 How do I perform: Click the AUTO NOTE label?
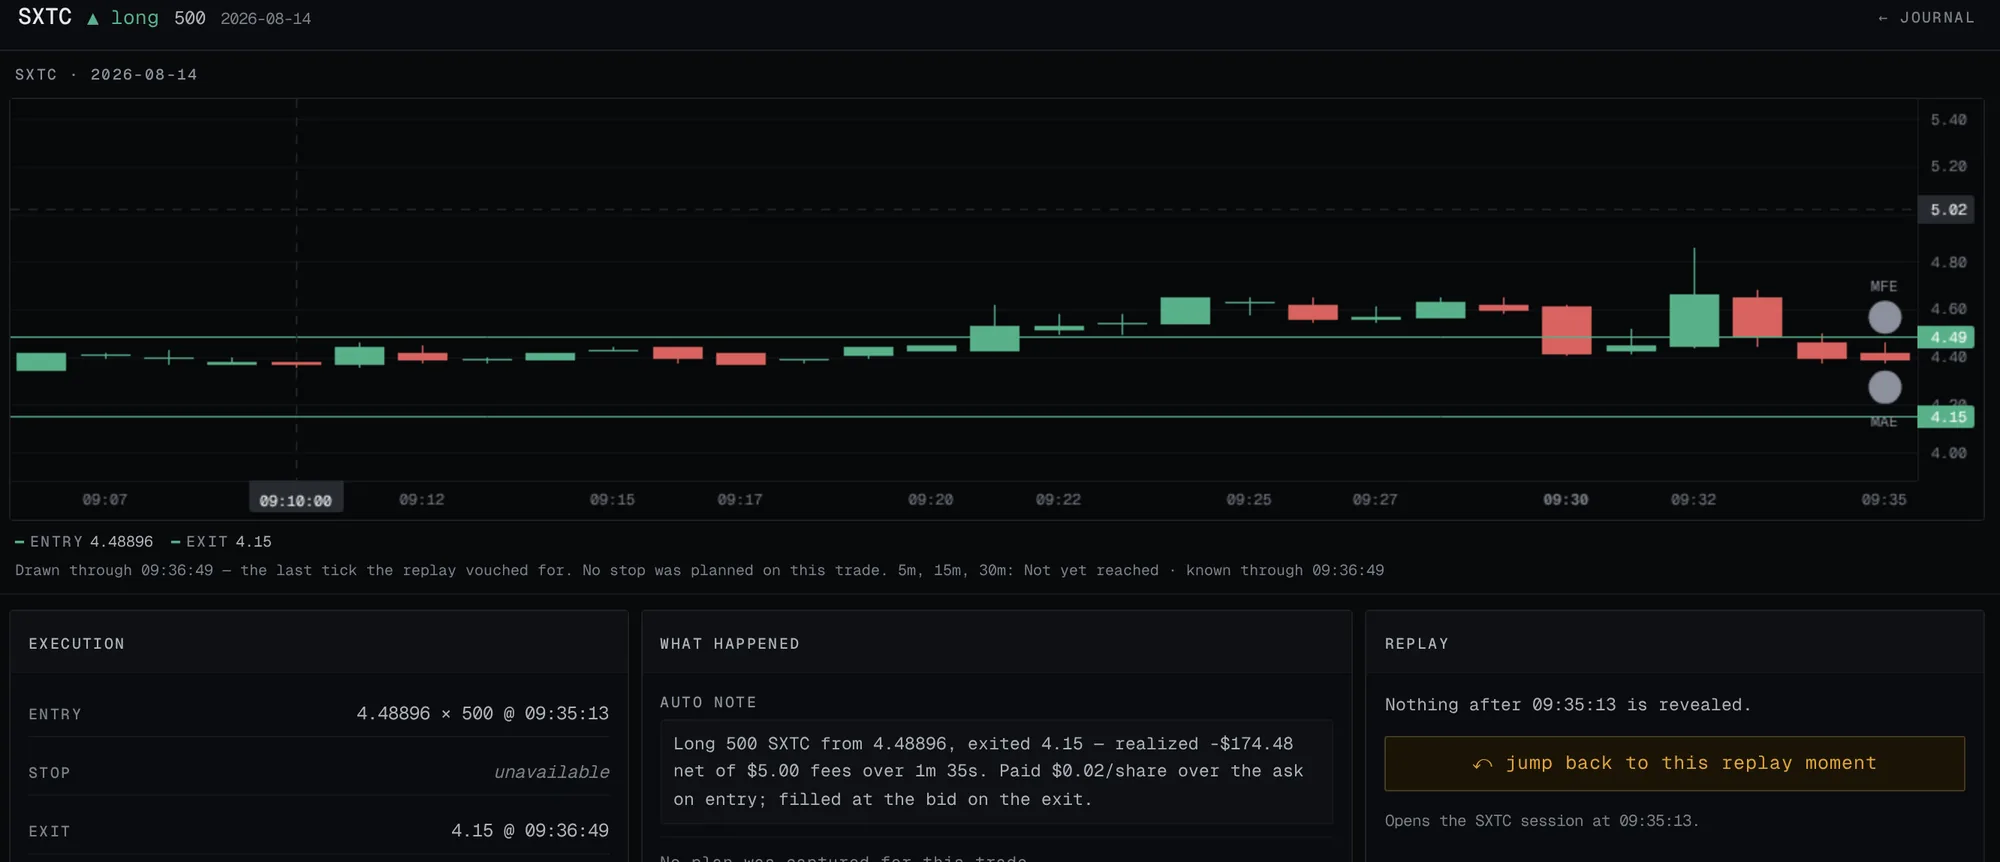click(x=708, y=703)
